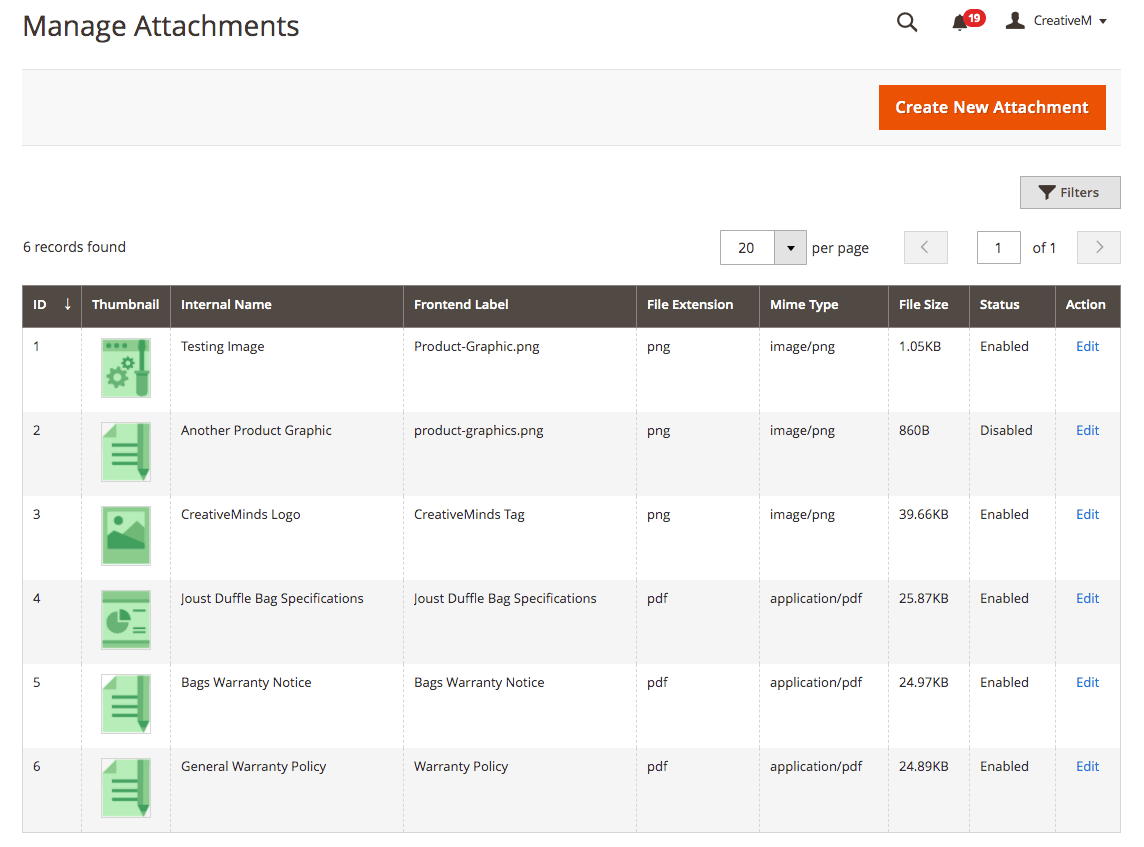Expand the per page count dropdown
Screen dimensions: 1144x847
[790, 248]
